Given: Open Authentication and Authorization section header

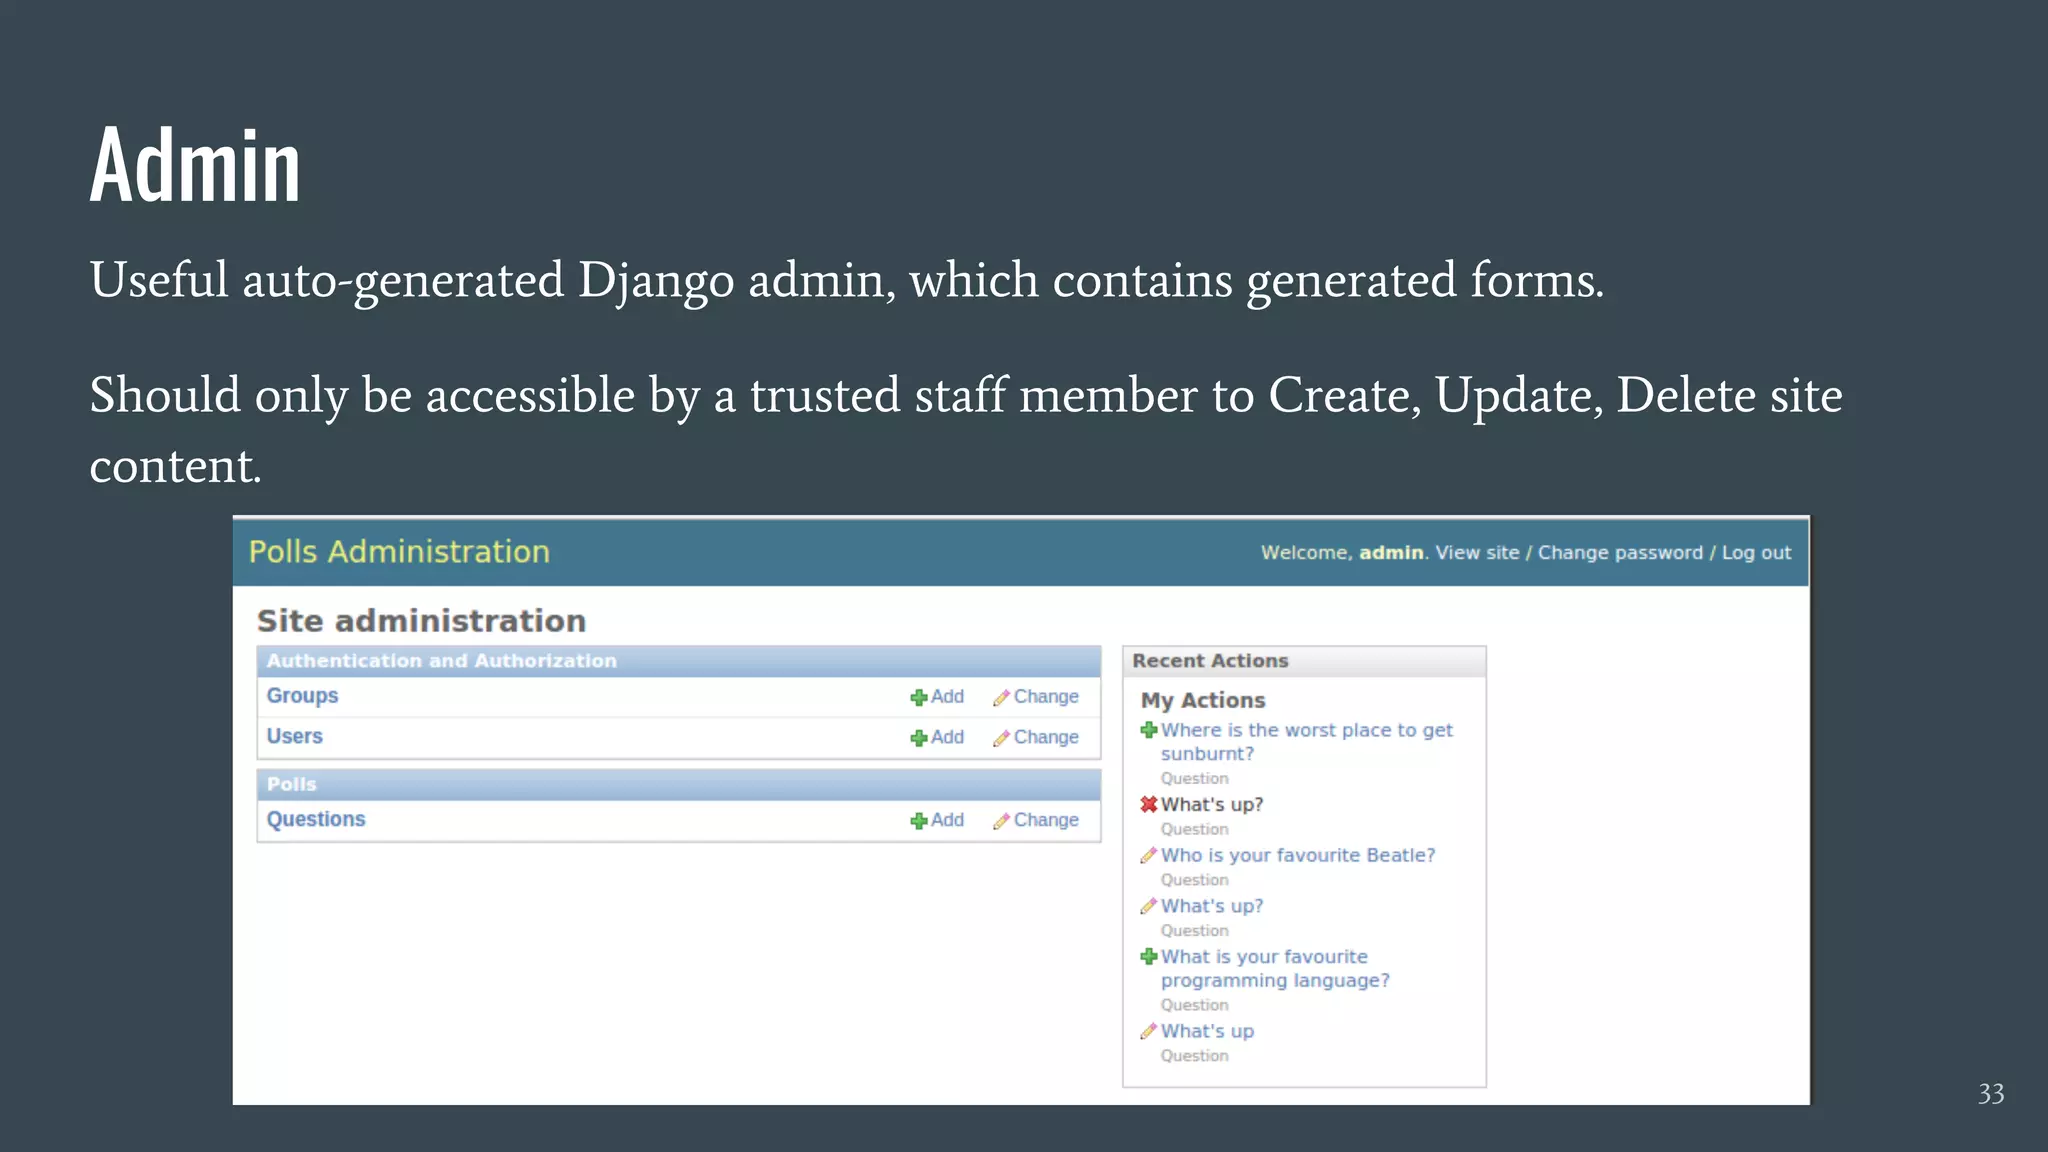Looking at the screenshot, I should (x=441, y=661).
